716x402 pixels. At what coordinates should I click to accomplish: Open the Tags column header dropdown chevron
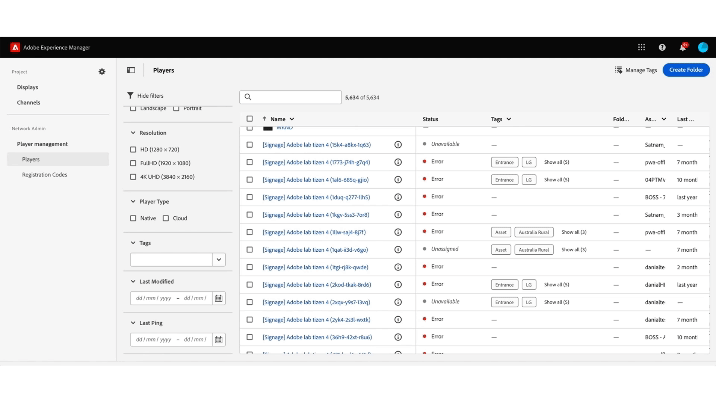509,119
